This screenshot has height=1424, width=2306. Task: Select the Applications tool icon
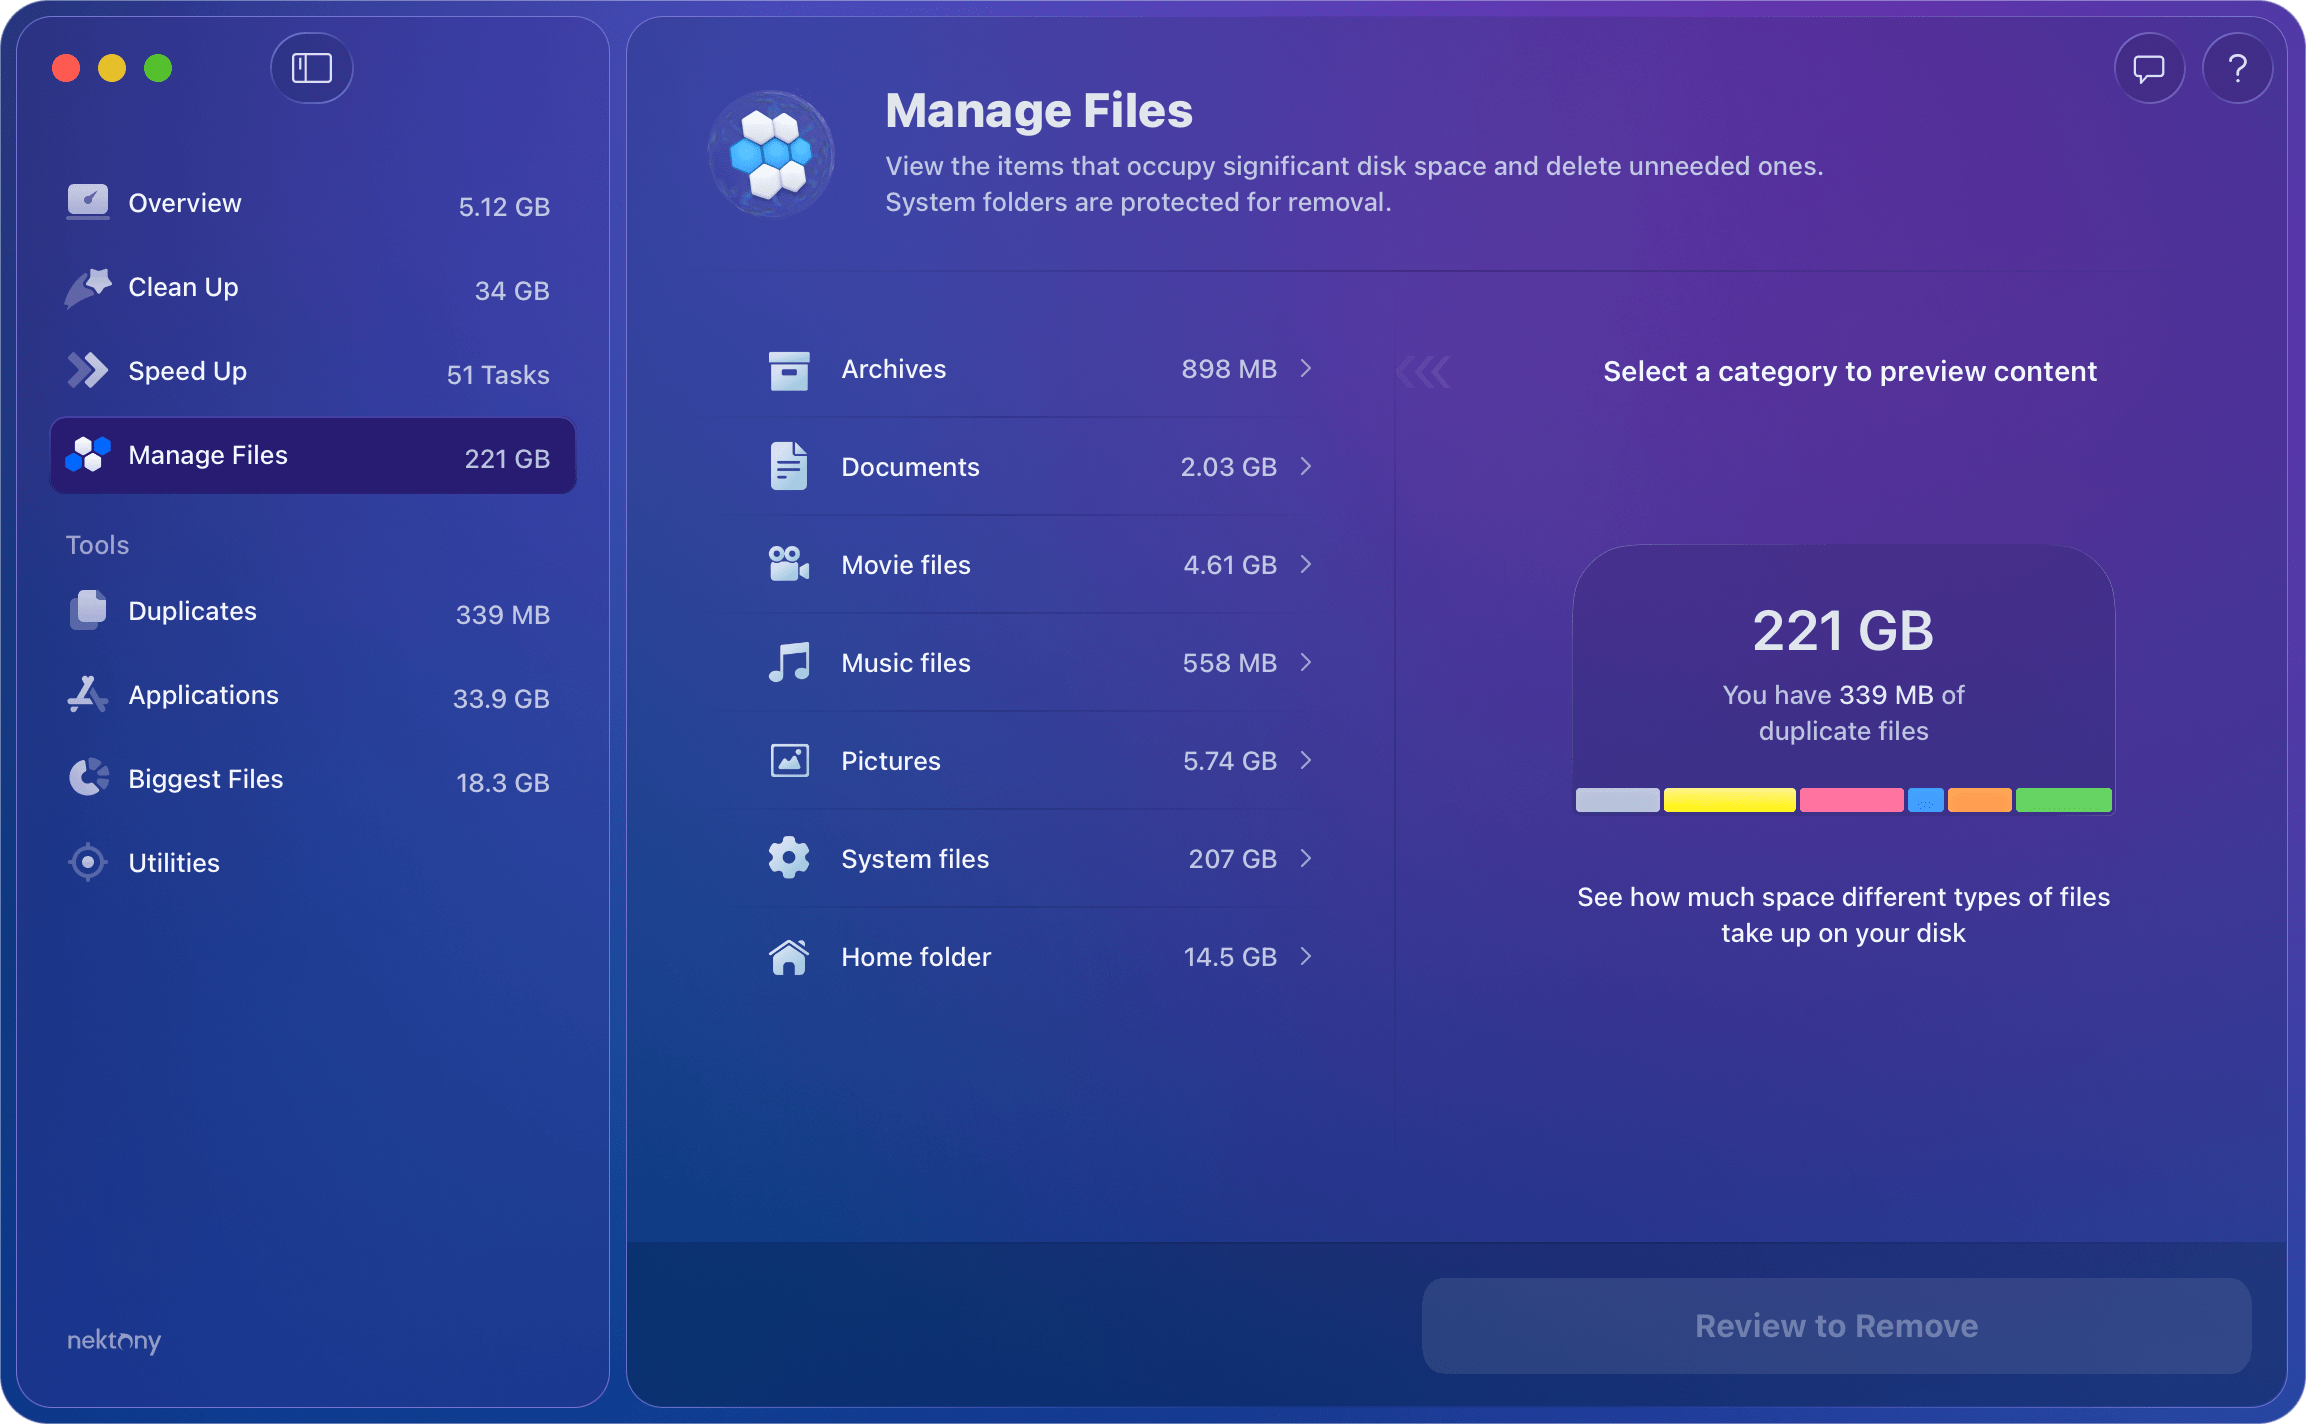coord(87,695)
